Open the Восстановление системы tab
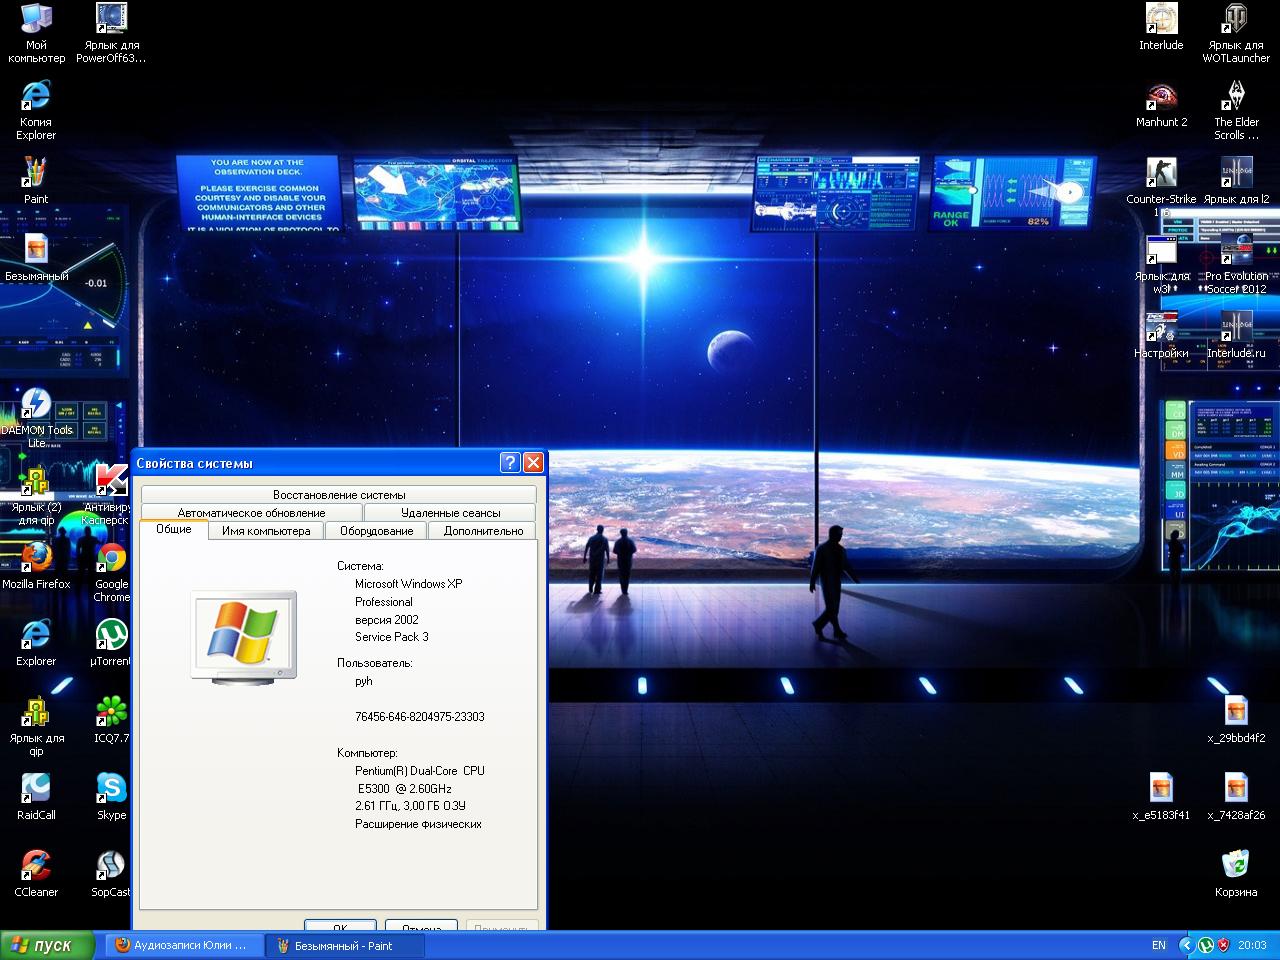1280x960 pixels. [x=339, y=495]
